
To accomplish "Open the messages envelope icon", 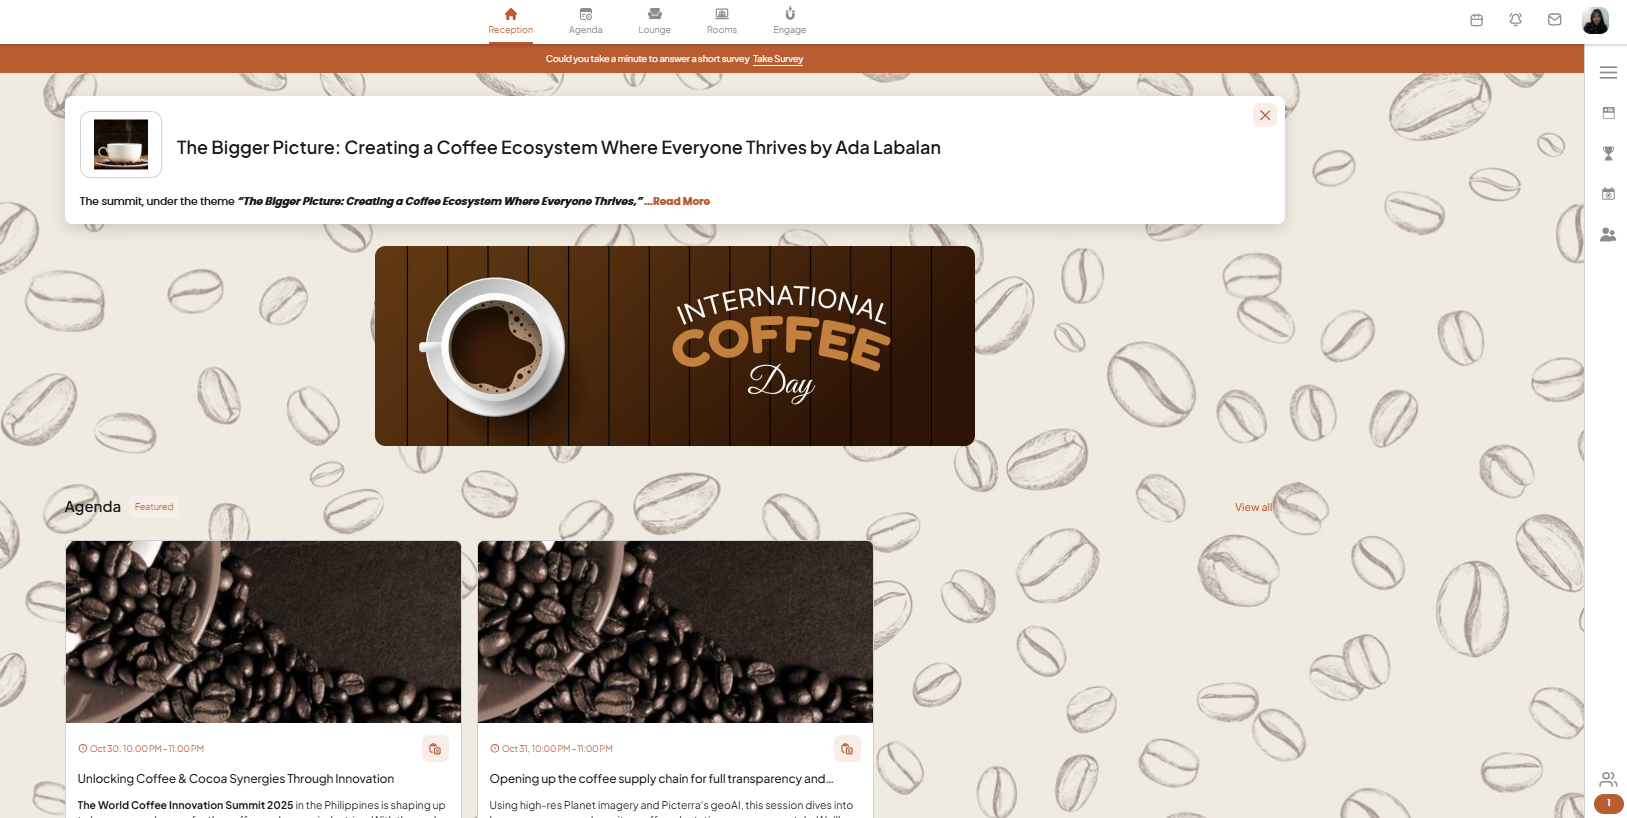I will click(1555, 20).
